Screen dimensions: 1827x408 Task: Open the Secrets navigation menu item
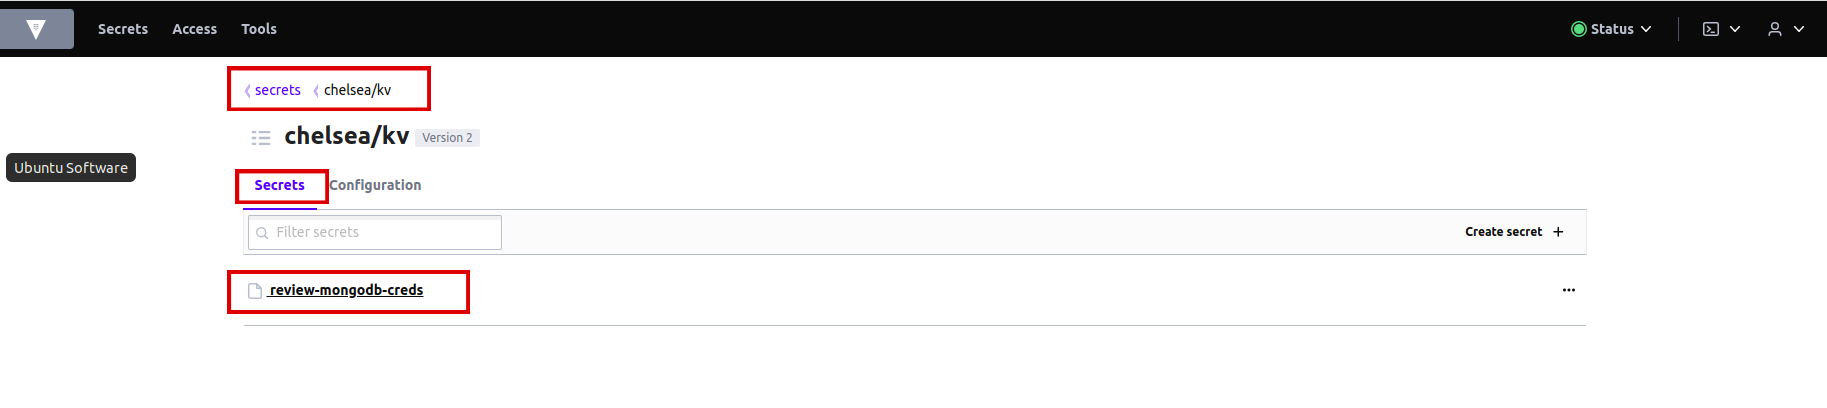(123, 29)
